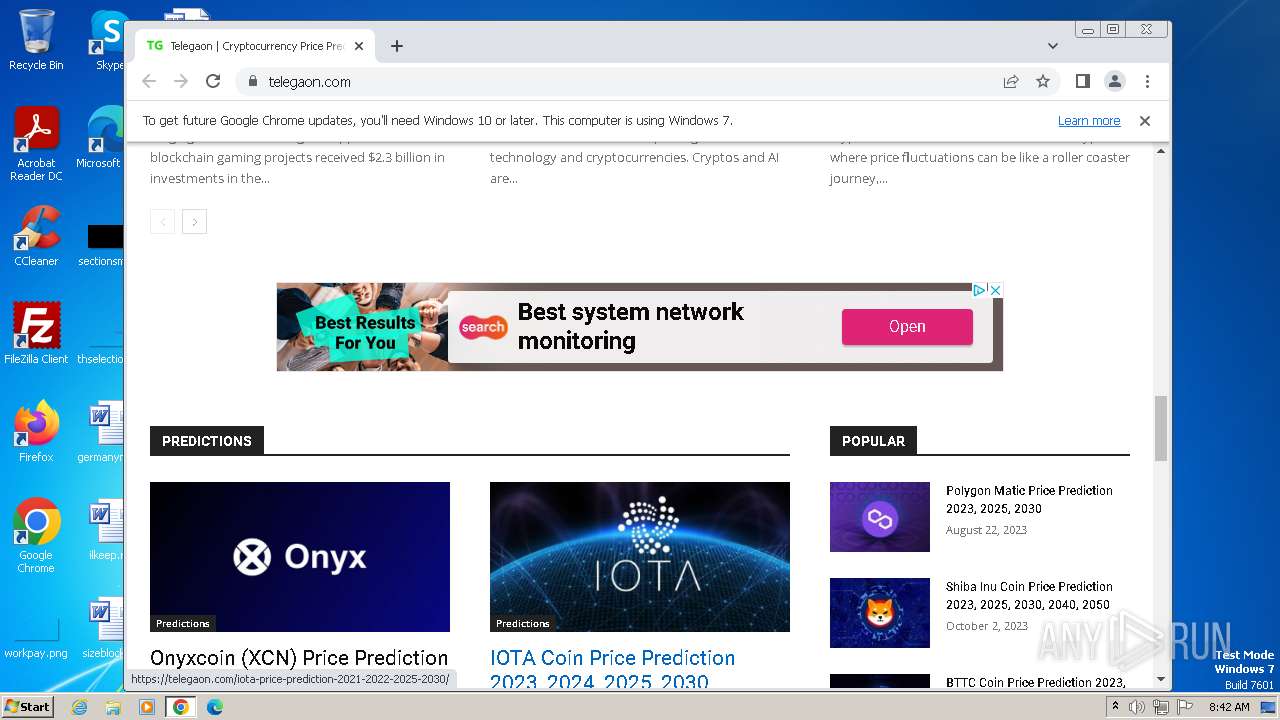The width and height of the screenshot is (1280, 720).
Task: Click scrollbar up arrow
Action: tap(1161, 151)
